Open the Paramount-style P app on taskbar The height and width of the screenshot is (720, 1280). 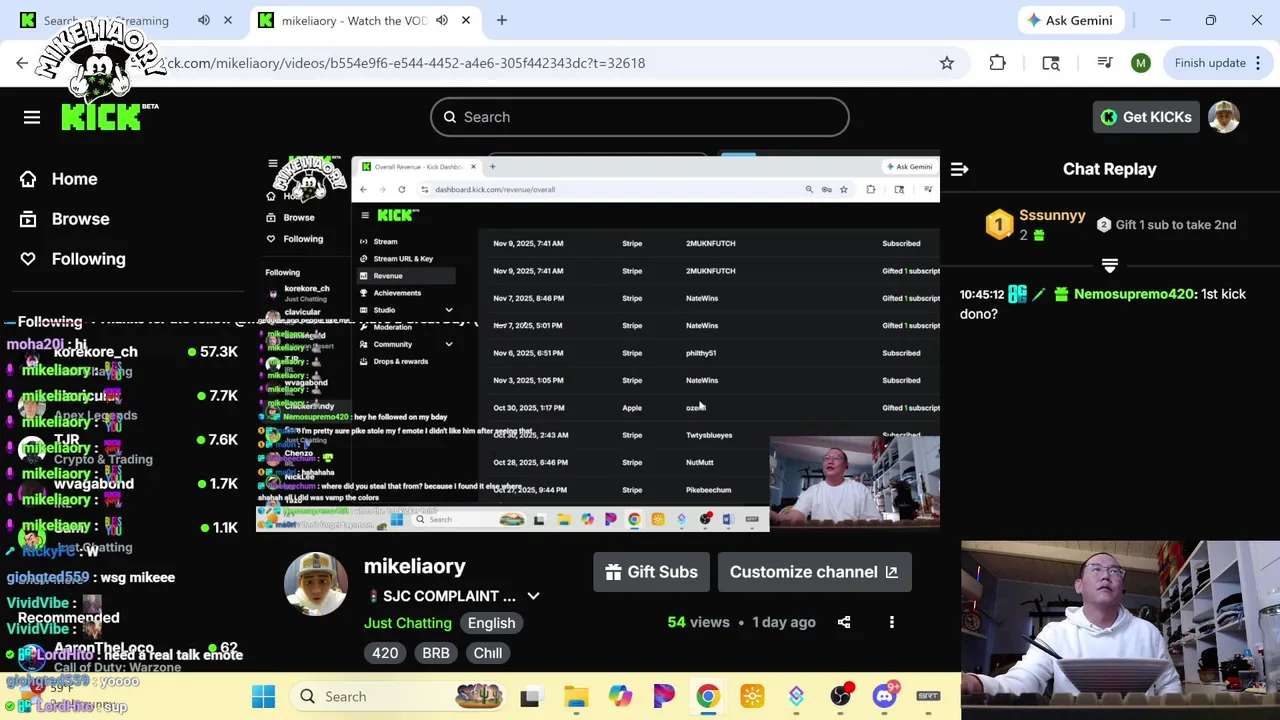[664, 696]
